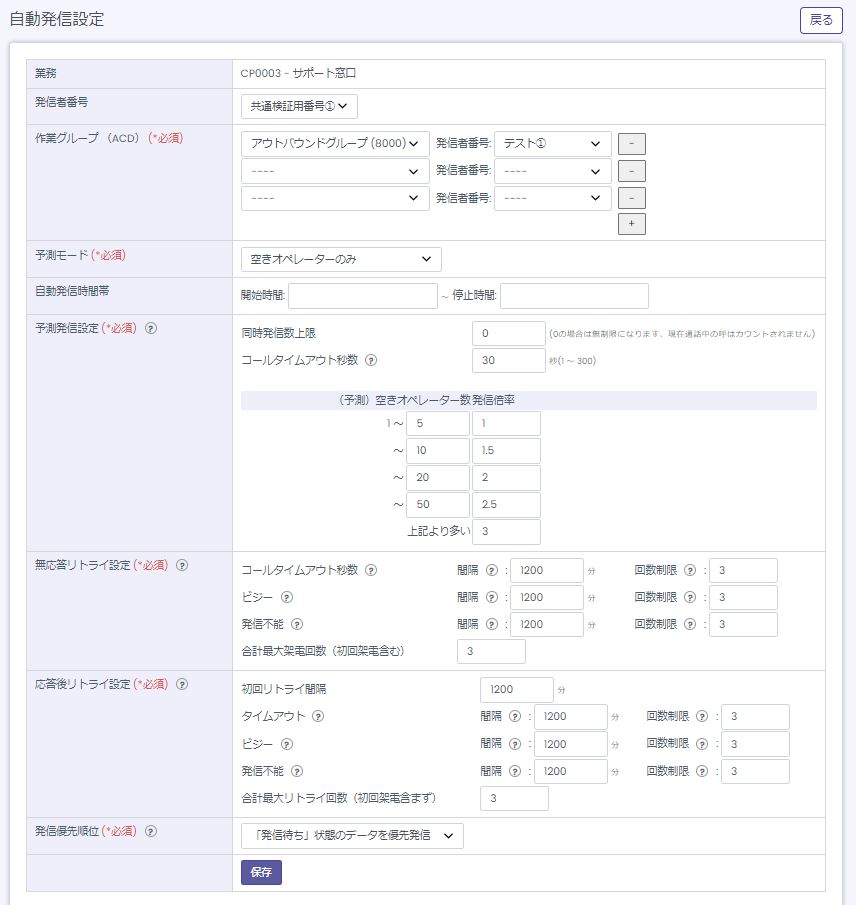Click the 開始時間 input field
Screen dimensions: 856x905
(x=363, y=296)
